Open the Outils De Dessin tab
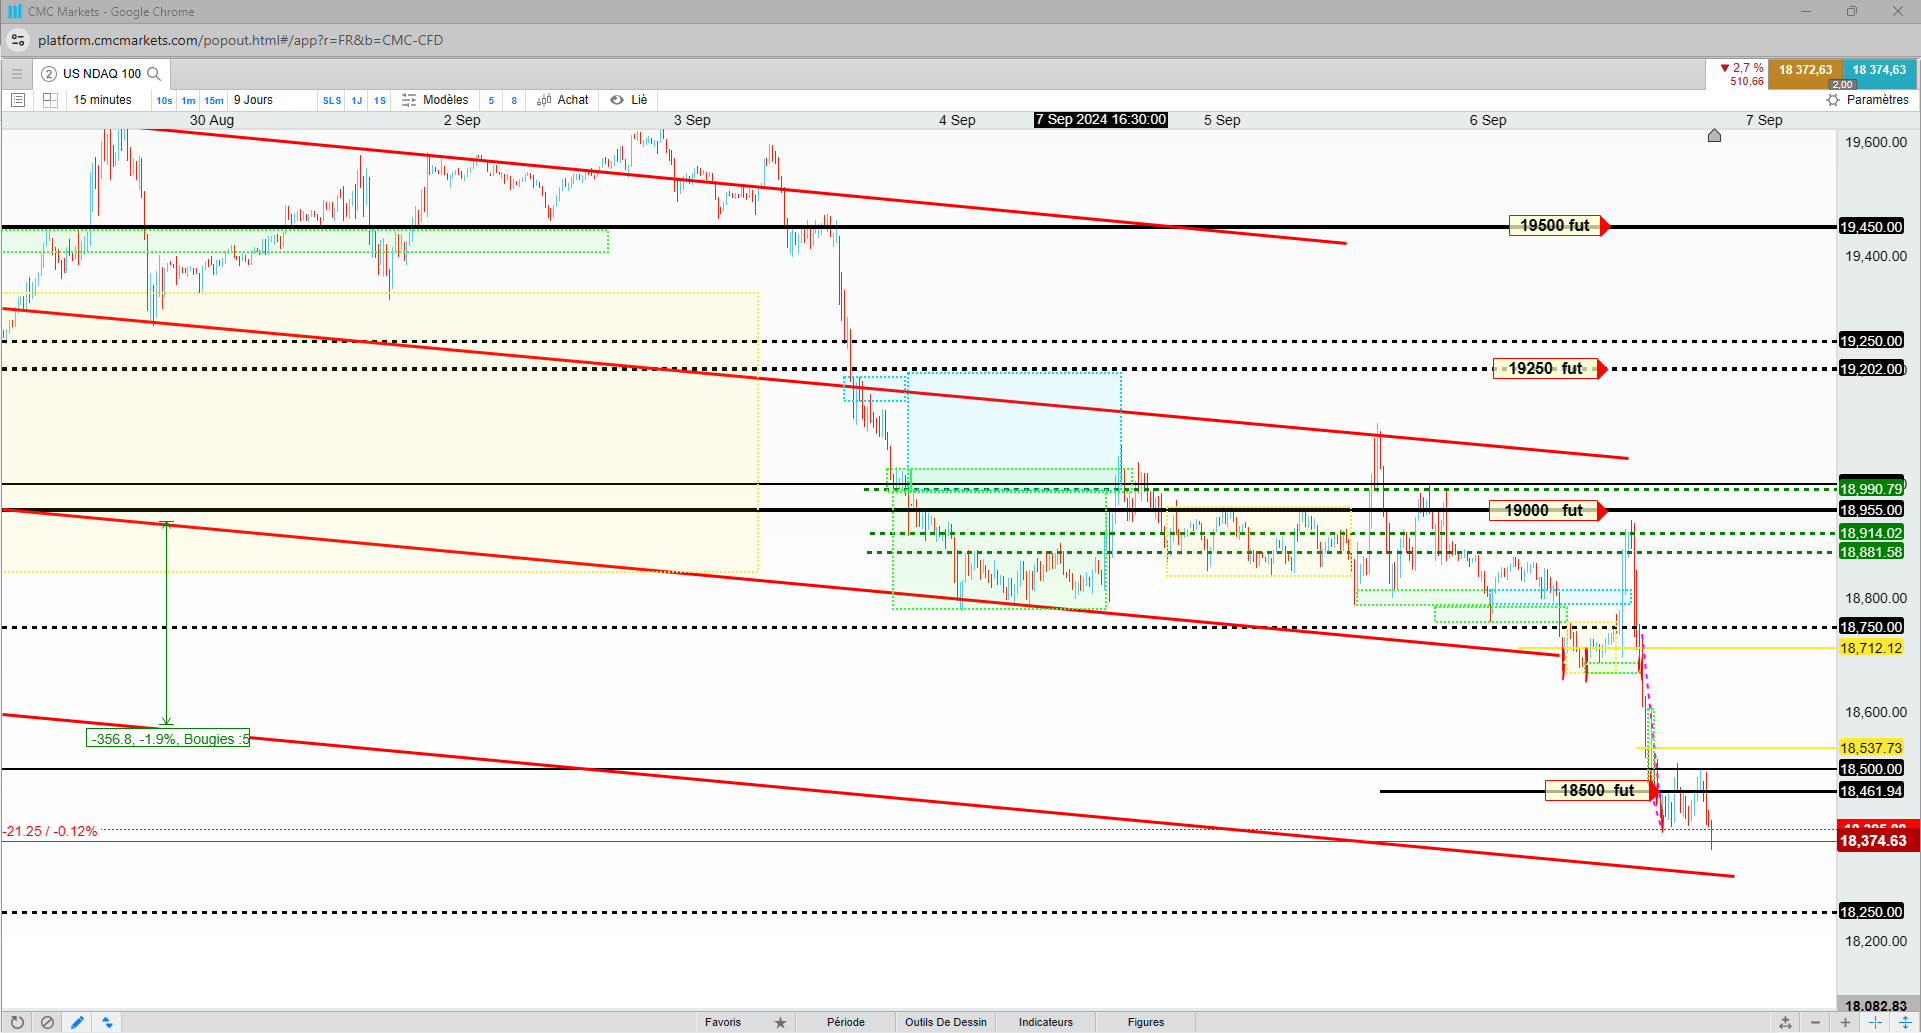The width and height of the screenshot is (1921, 1033). pyautogui.click(x=946, y=1022)
